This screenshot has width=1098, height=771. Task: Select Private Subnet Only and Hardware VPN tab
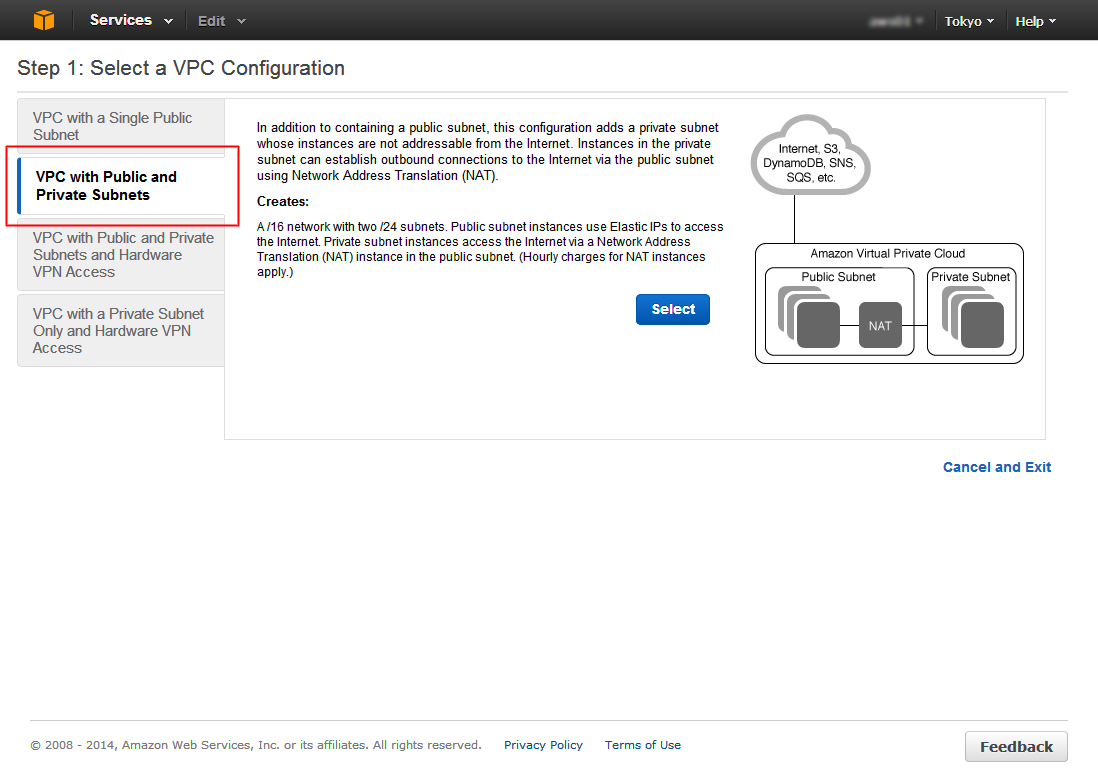tap(121, 331)
